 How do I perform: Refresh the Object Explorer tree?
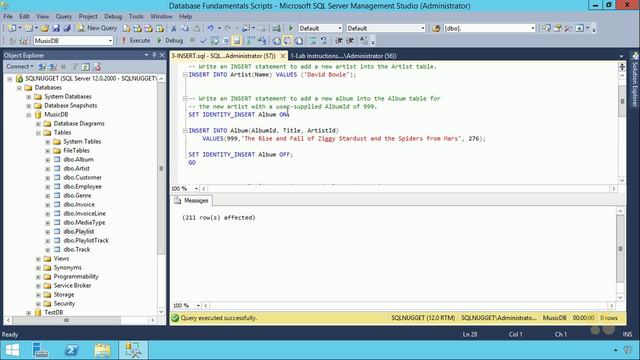click(x=85, y=67)
